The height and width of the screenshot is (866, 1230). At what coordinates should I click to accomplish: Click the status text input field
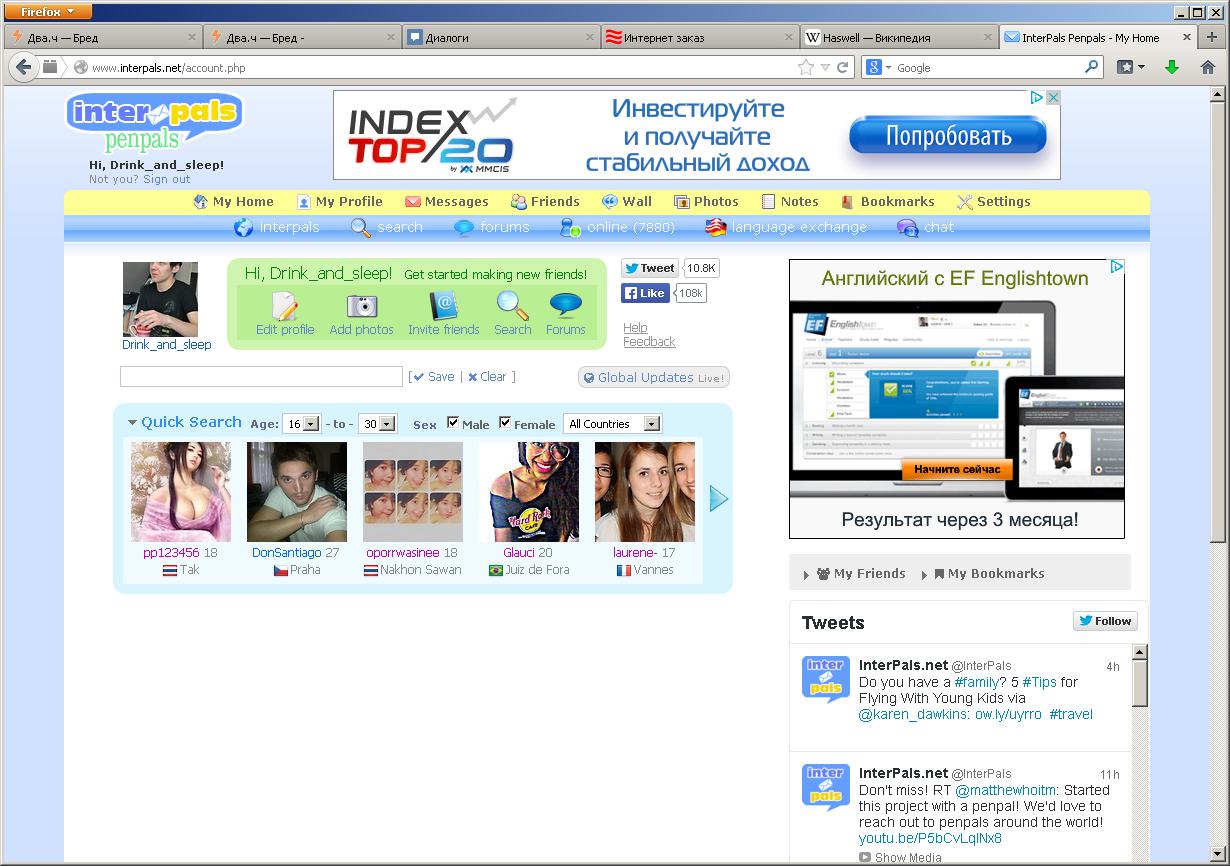pyautogui.click(x=261, y=377)
